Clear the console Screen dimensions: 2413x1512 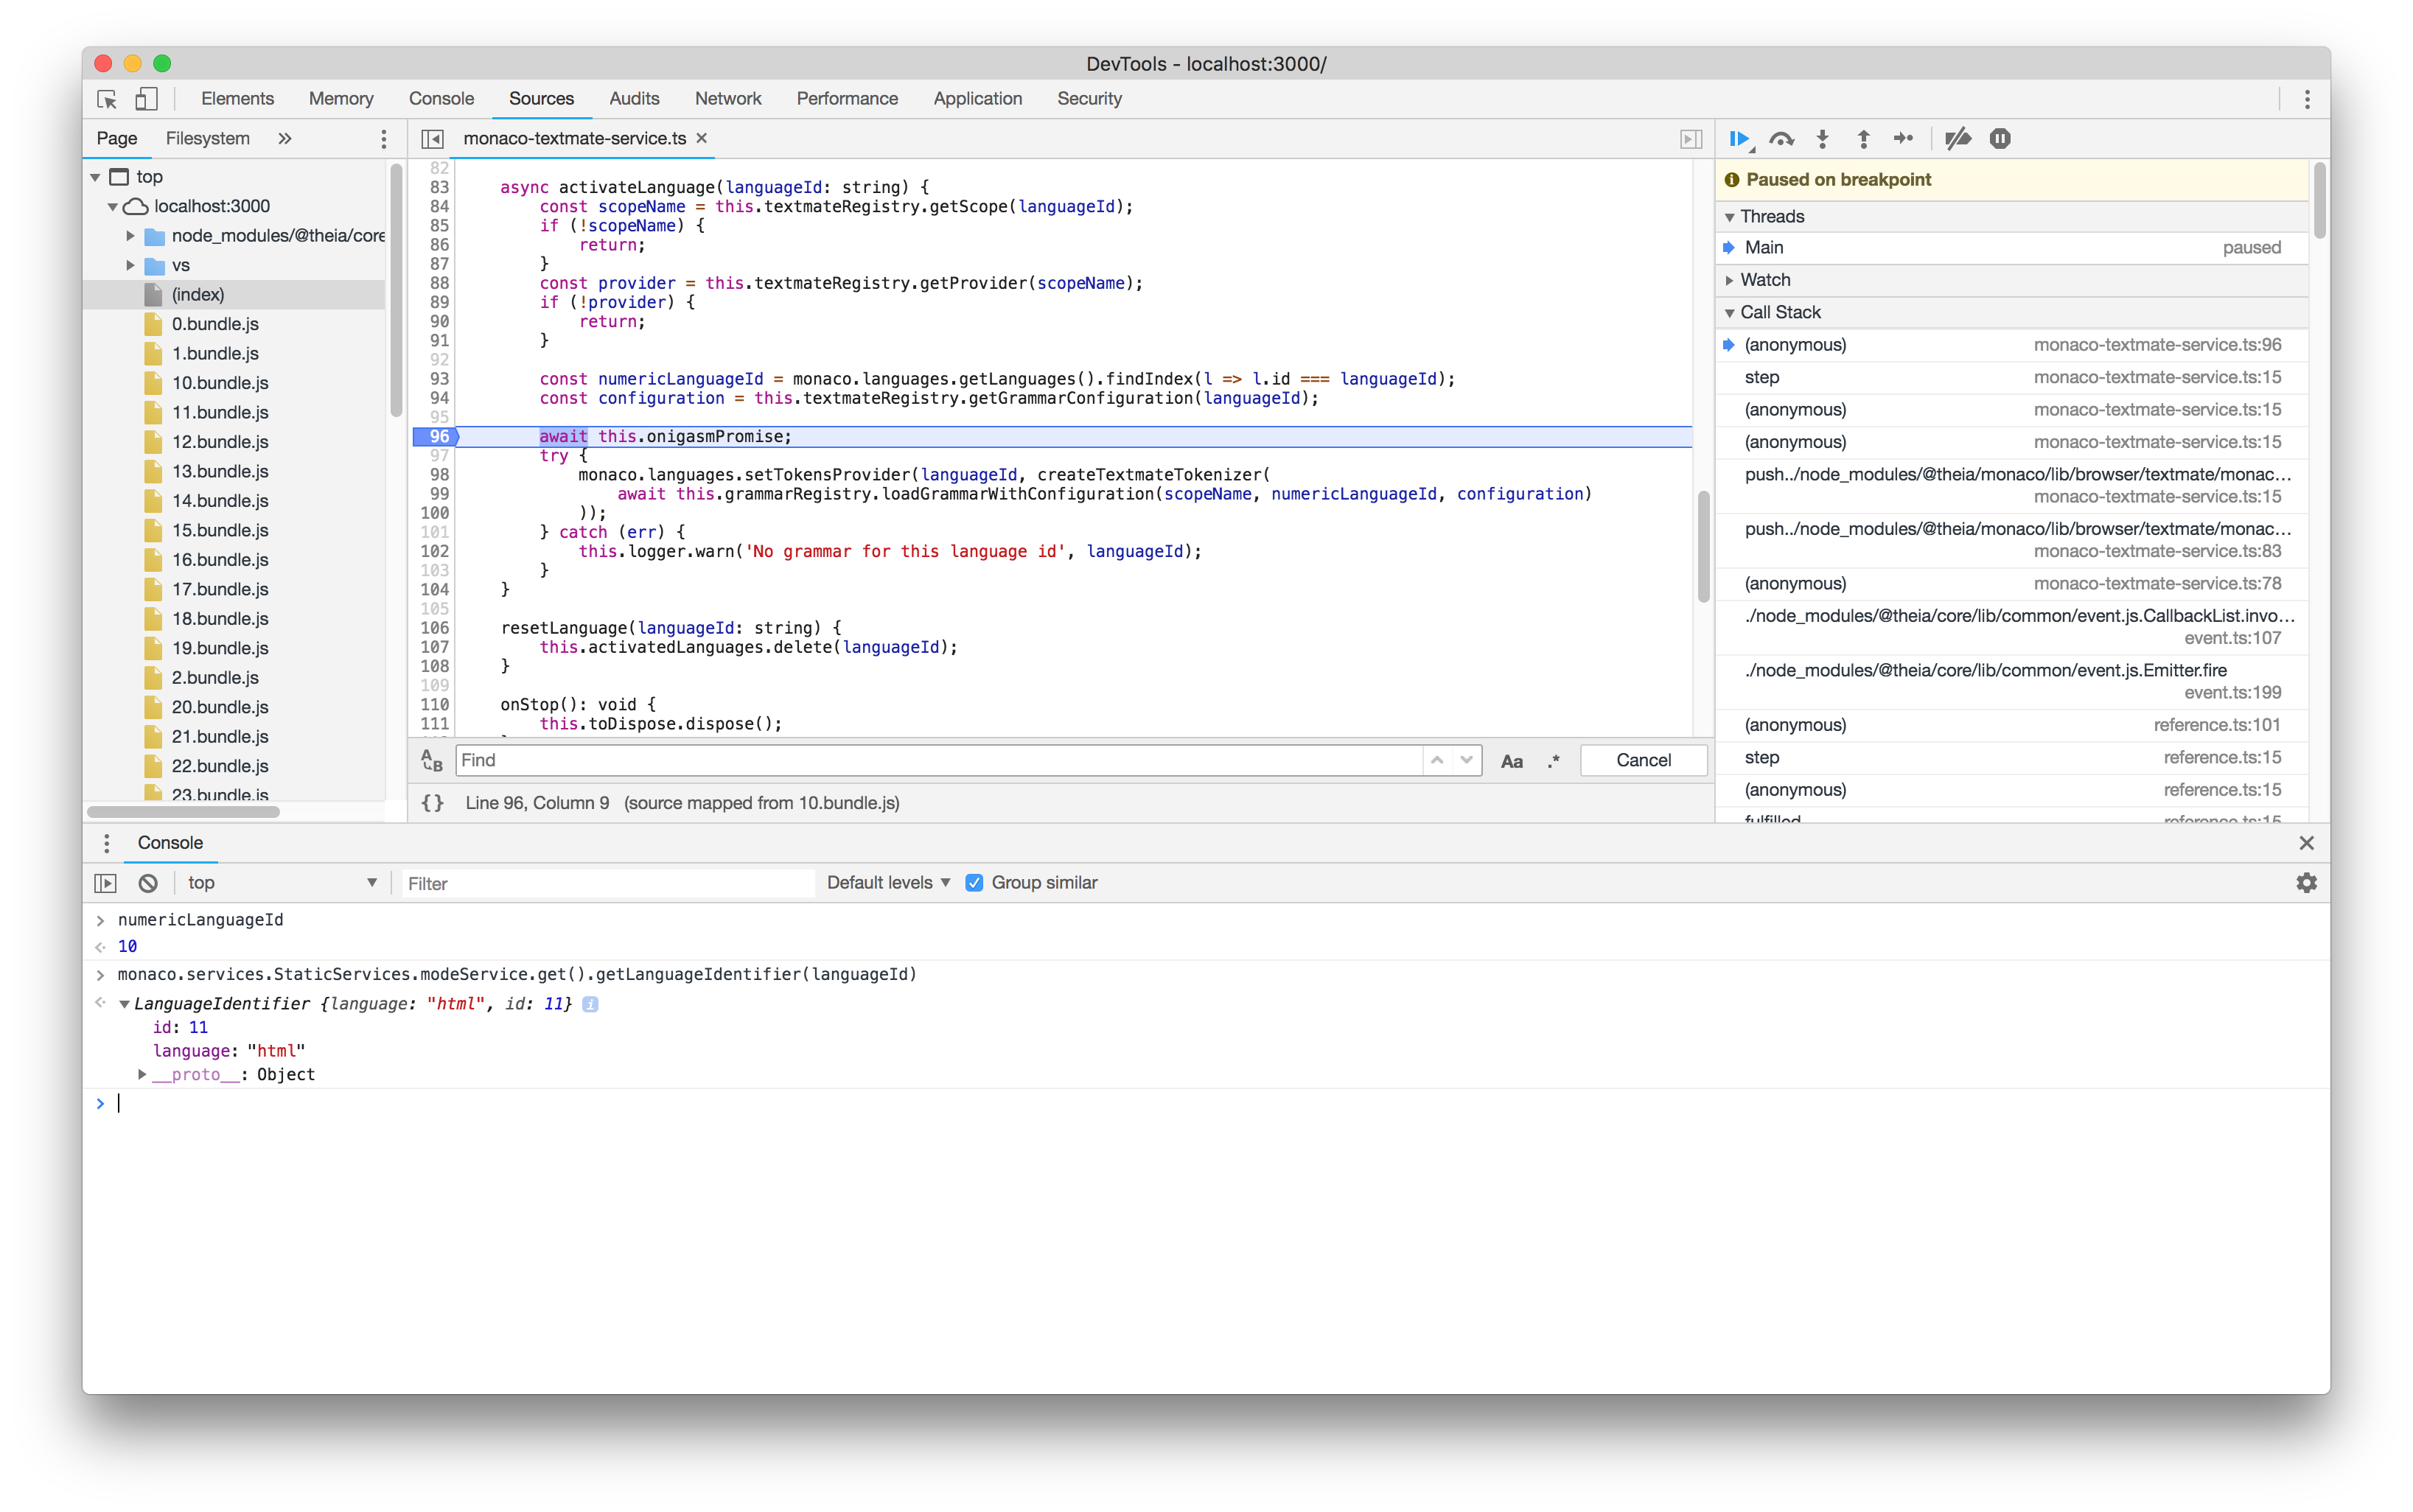point(147,883)
